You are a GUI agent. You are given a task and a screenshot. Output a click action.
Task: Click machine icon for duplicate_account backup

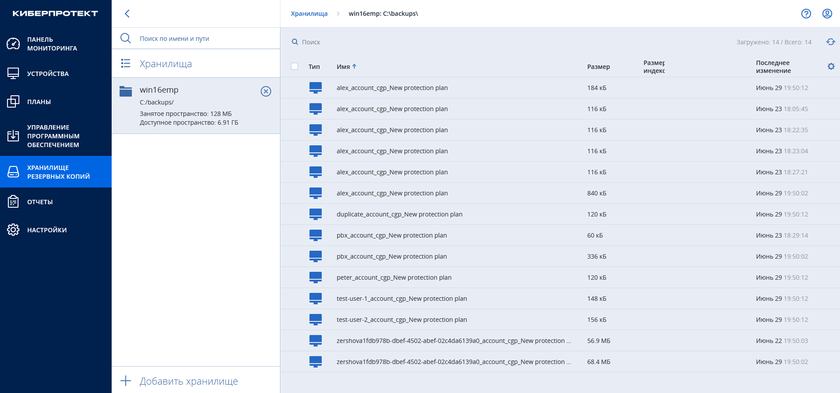click(316, 214)
